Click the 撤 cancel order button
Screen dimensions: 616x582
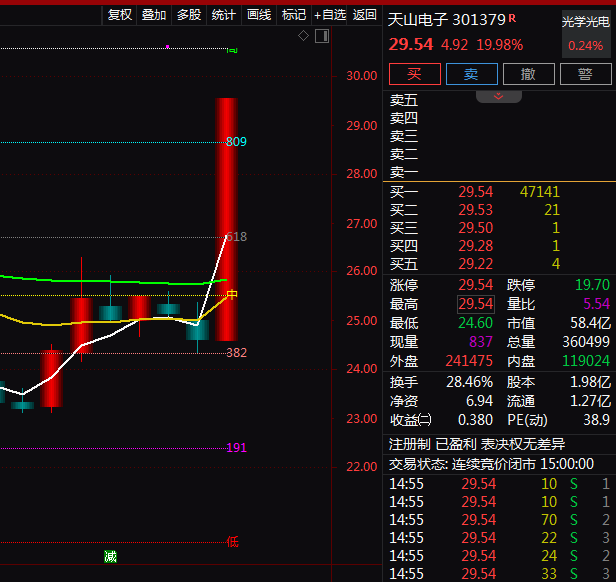[529, 74]
